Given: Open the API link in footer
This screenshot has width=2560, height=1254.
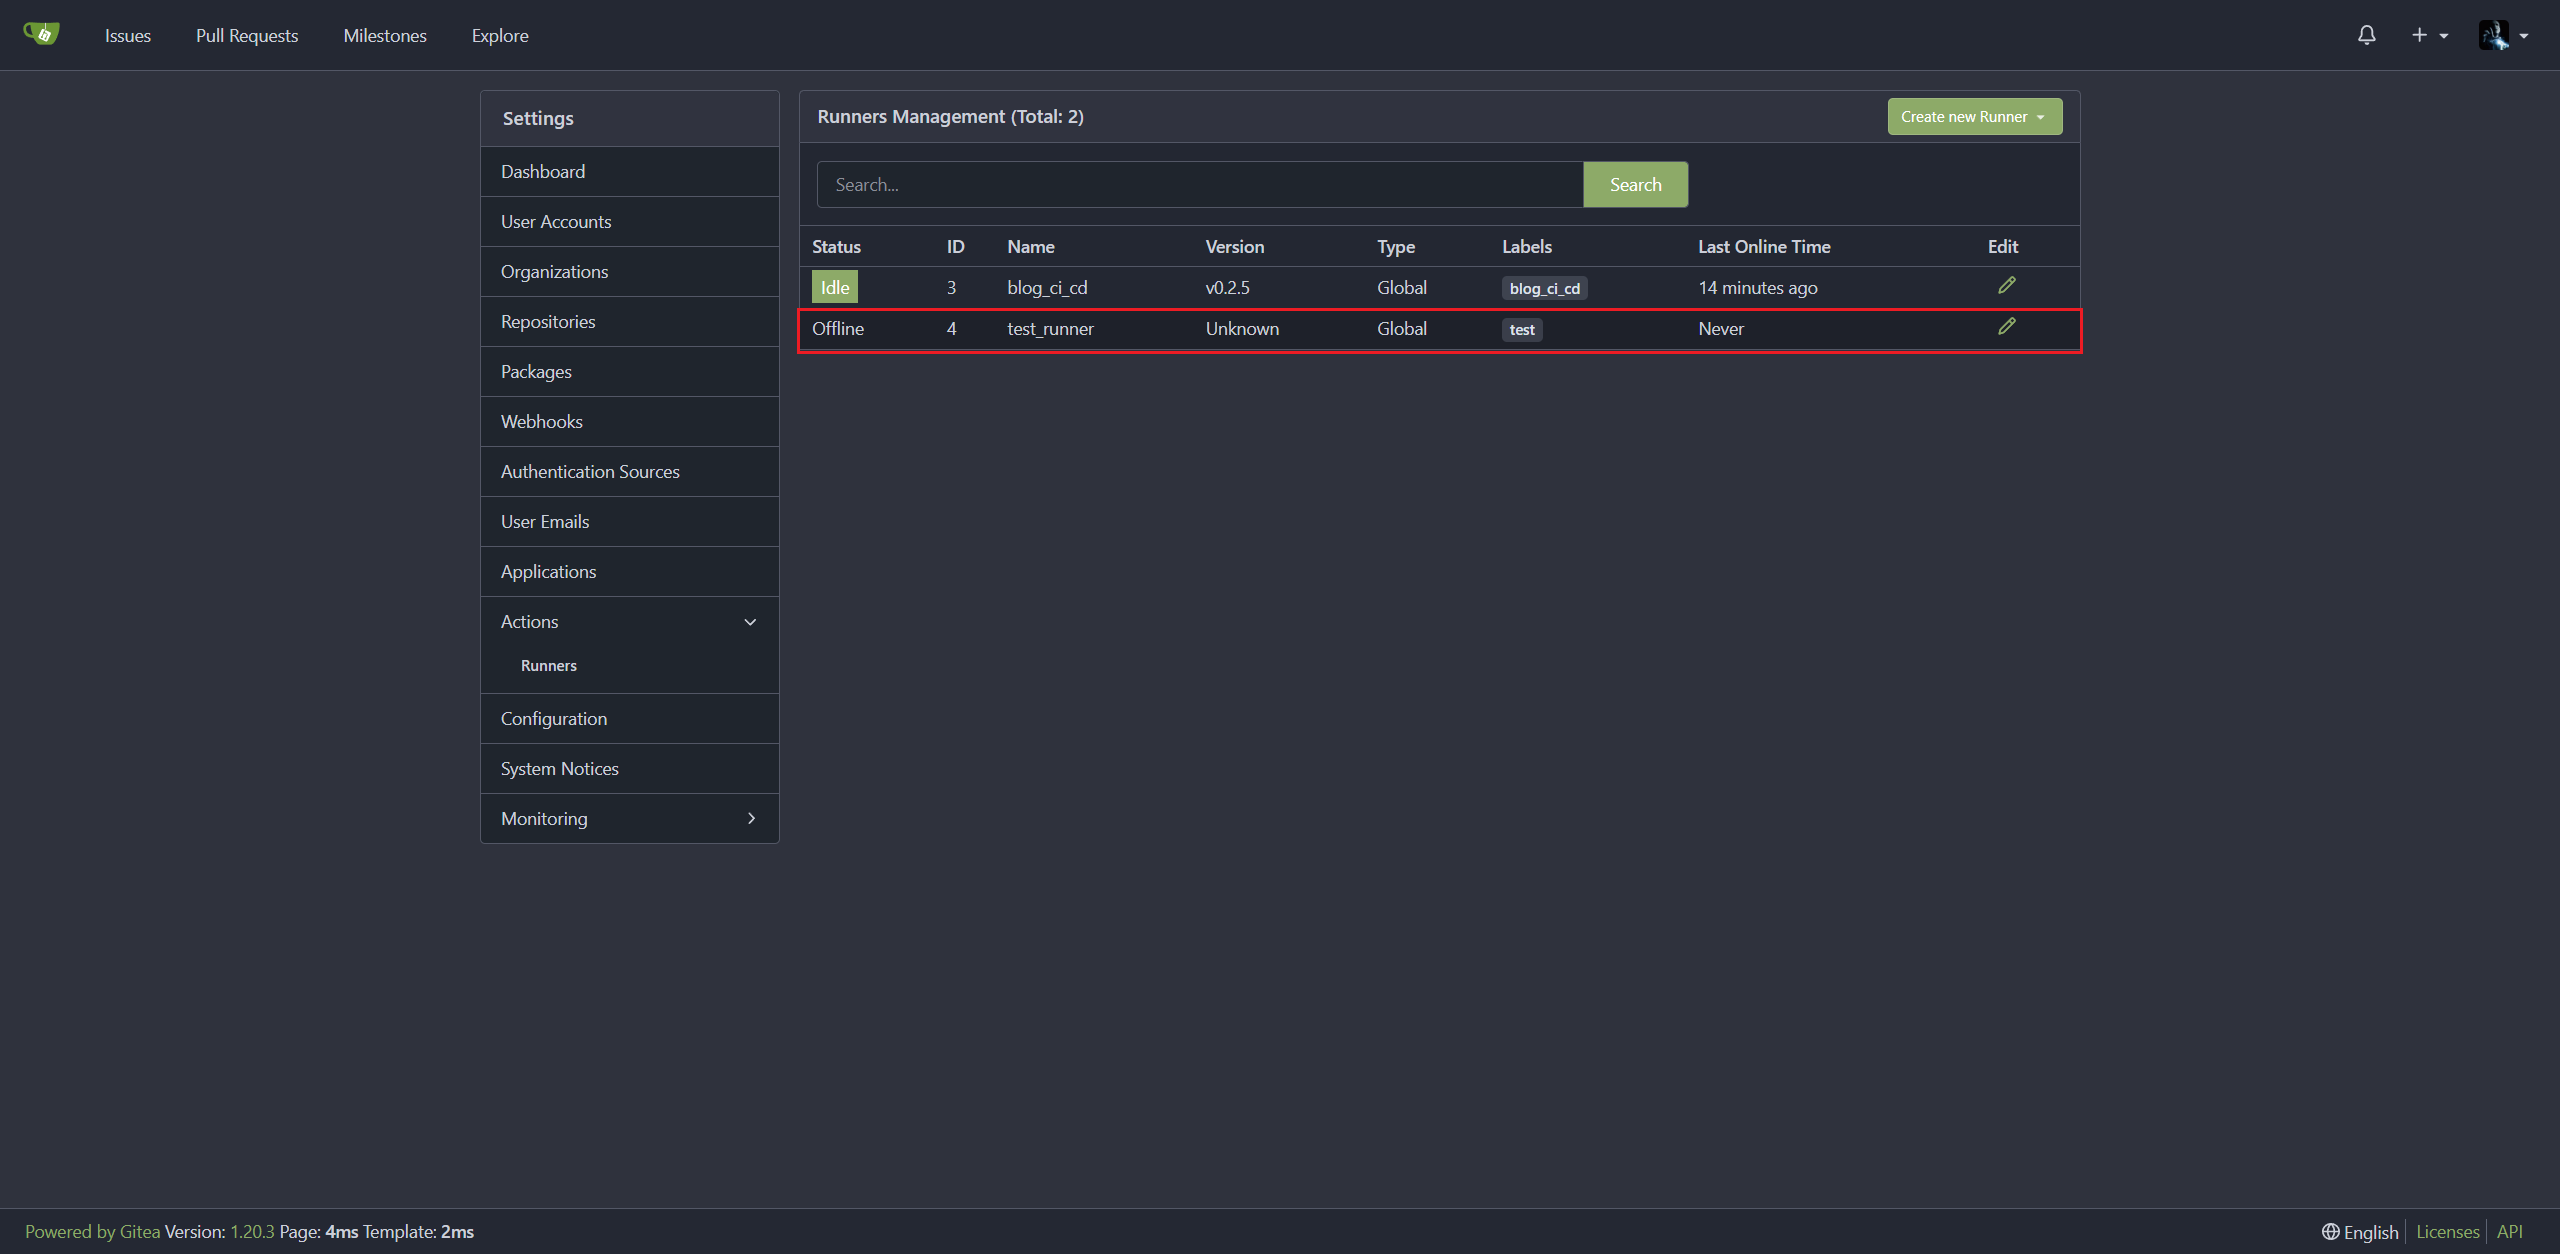Looking at the screenshot, I should pos(2509,1231).
